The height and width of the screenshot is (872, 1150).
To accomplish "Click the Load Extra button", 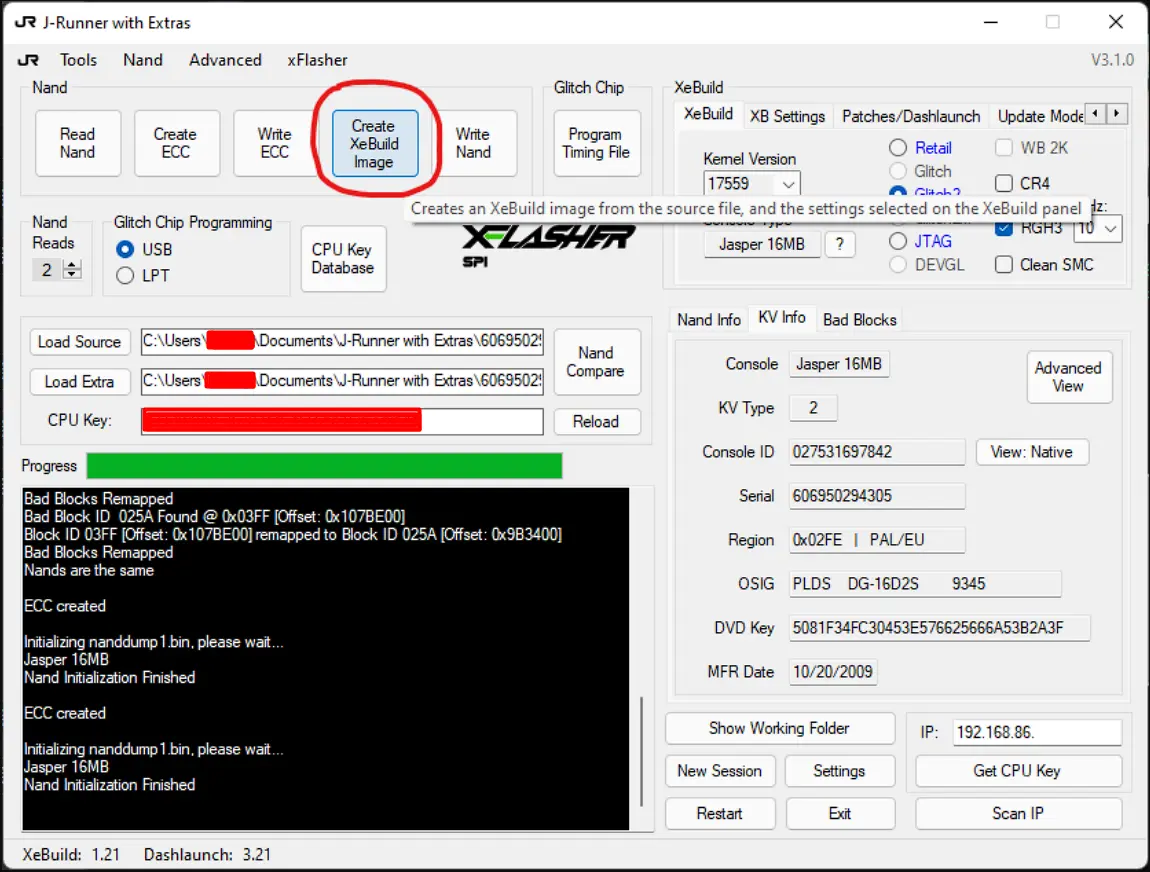I will tap(79, 382).
